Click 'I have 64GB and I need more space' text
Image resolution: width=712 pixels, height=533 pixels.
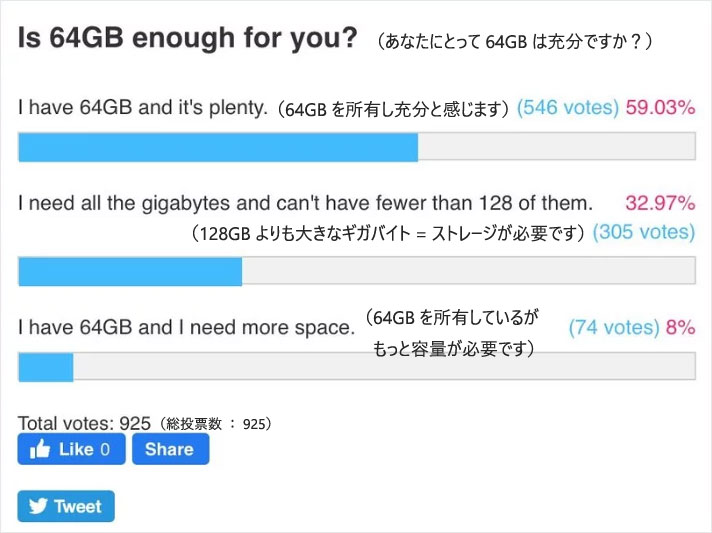[186, 327]
